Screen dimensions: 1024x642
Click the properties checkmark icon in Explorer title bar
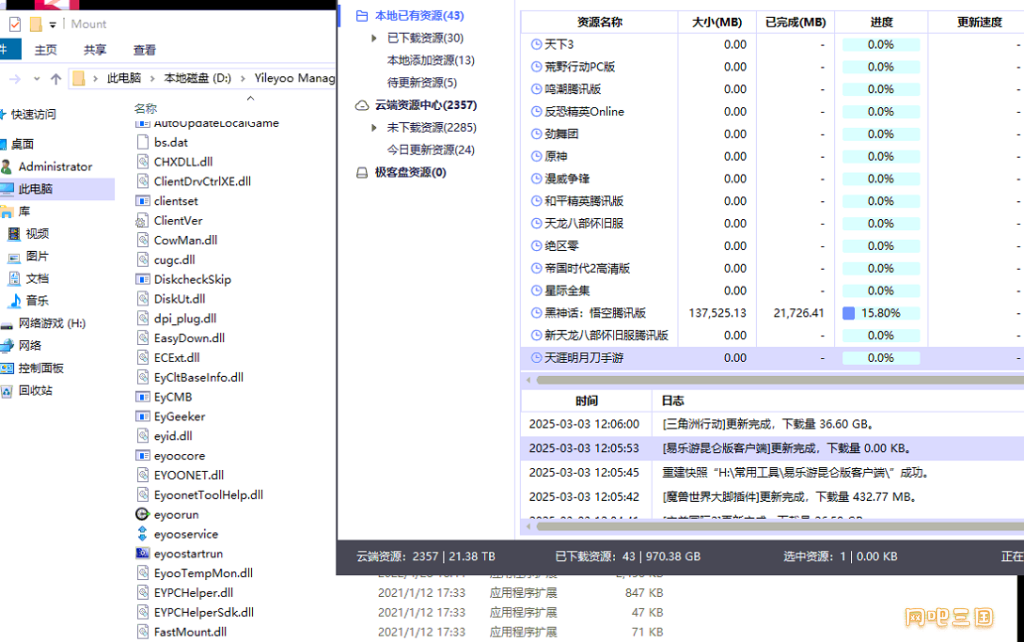[x=15, y=24]
